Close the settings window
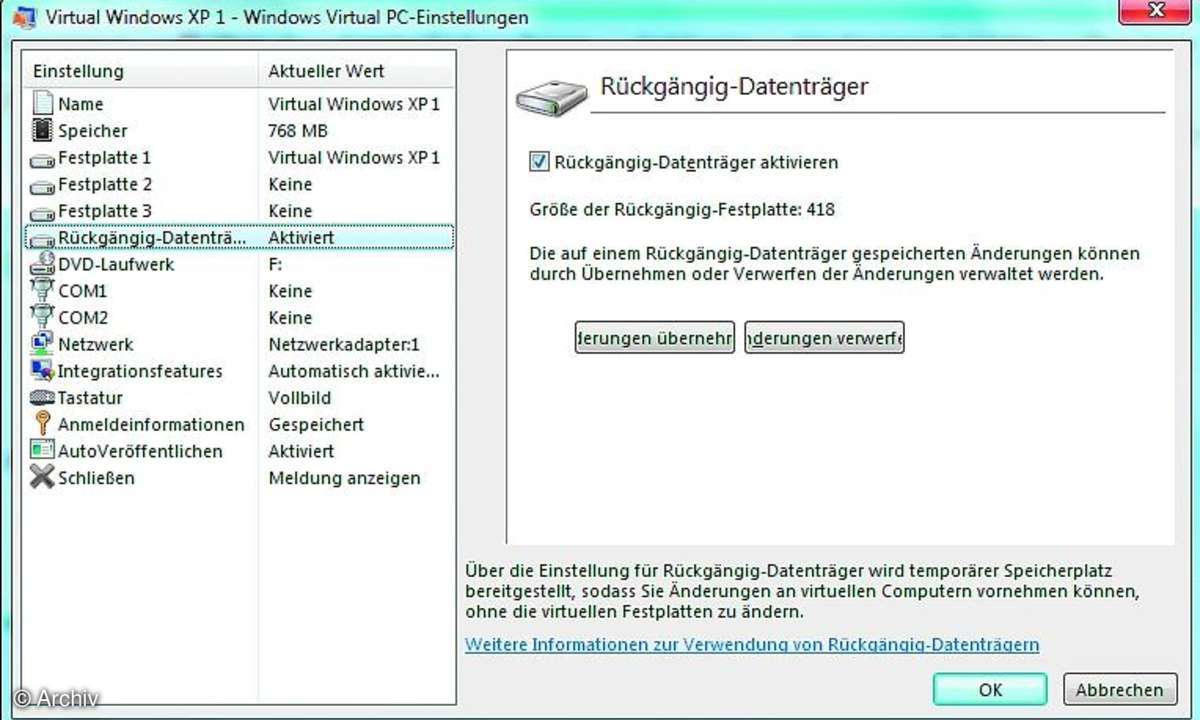 pos(1155,10)
